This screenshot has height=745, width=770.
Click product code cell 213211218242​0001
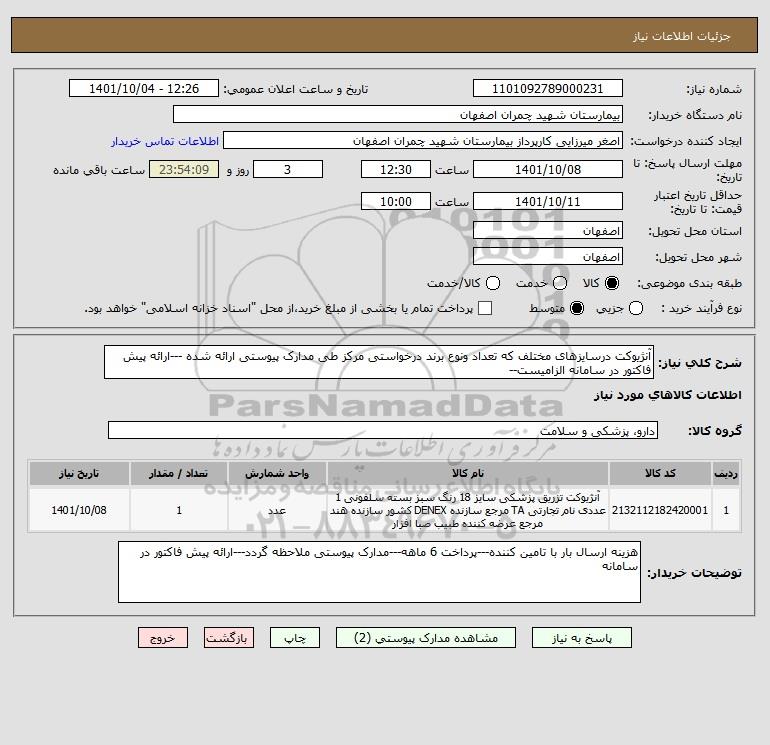pos(660,510)
